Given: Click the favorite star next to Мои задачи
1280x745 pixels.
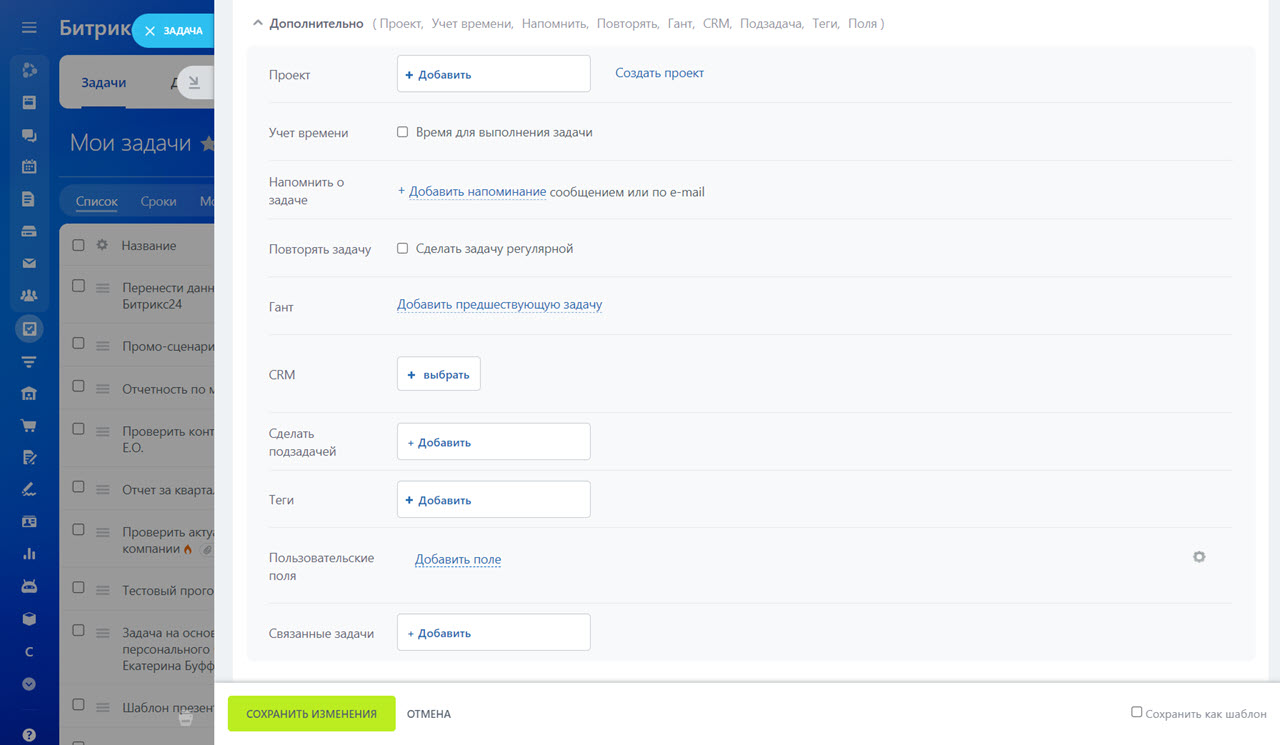Looking at the screenshot, I should pyautogui.click(x=208, y=144).
